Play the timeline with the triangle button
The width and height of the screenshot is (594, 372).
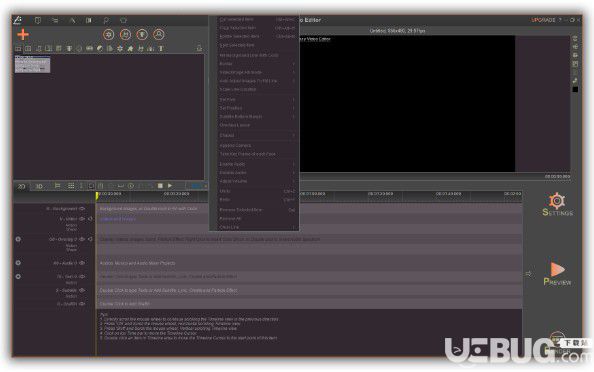pyautogui.click(x=170, y=186)
